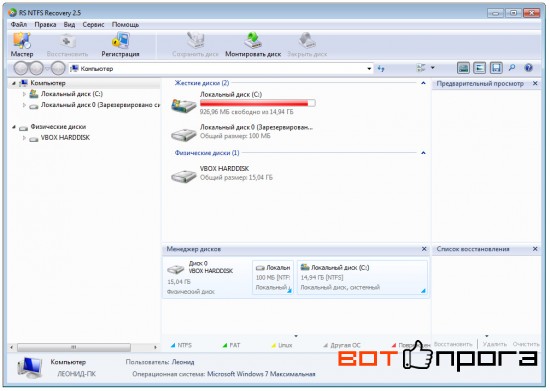
Task: Select Локальный диск 0 in tree
Action: 100,105
